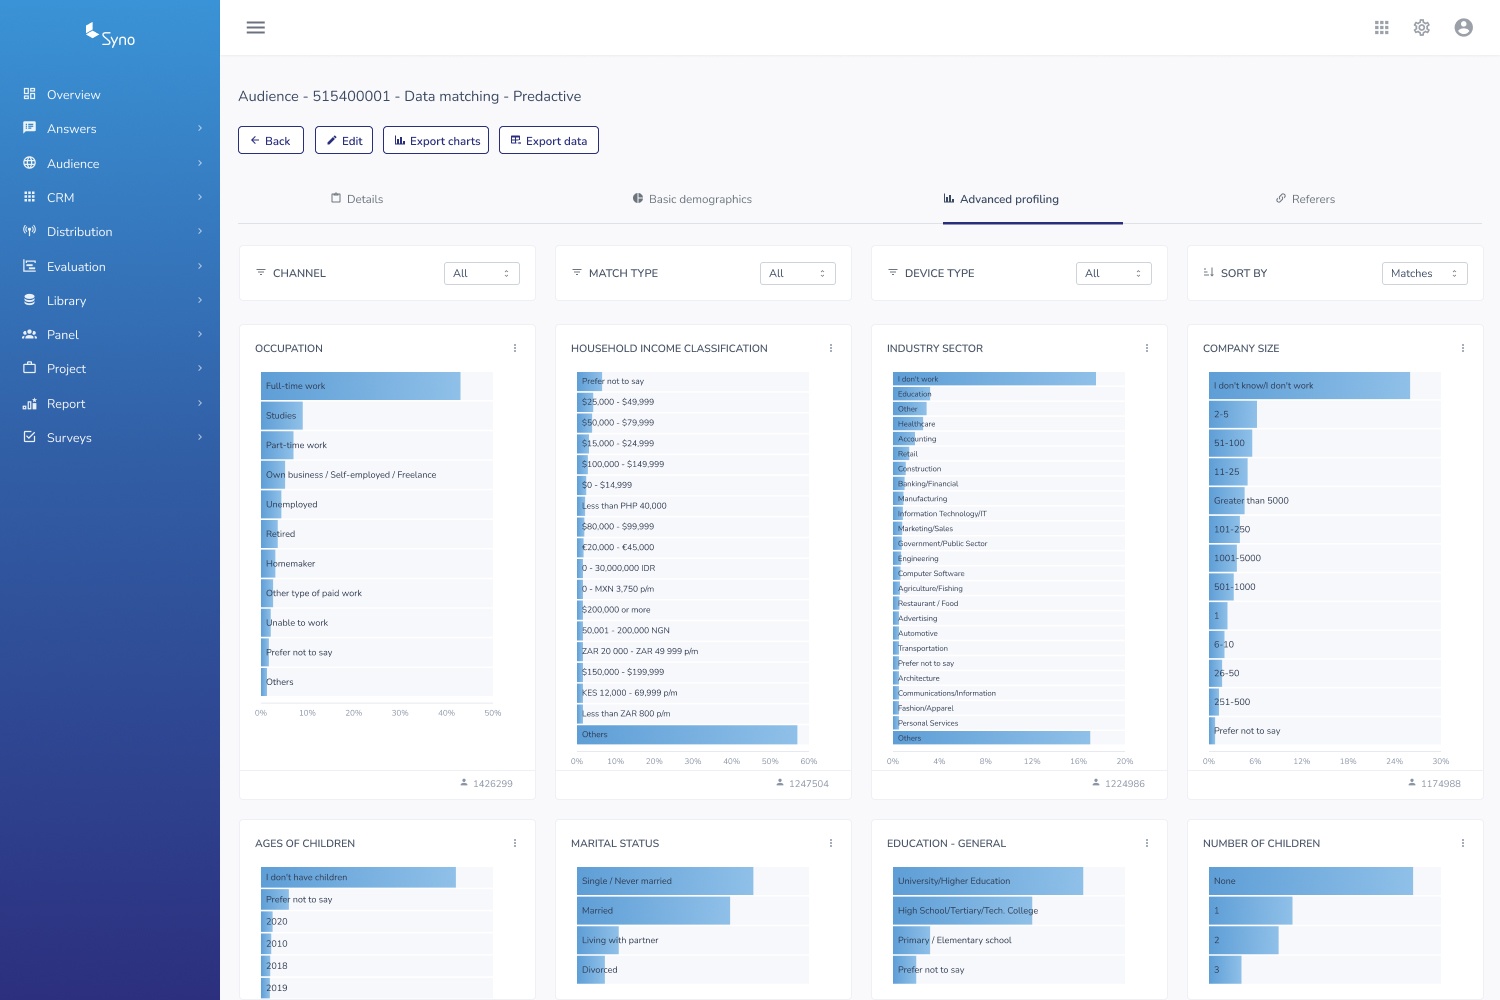The width and height of the screenshot is (1500, 1000).
Task: Open Project section in sidebar
Action: (x=110, y=369)
